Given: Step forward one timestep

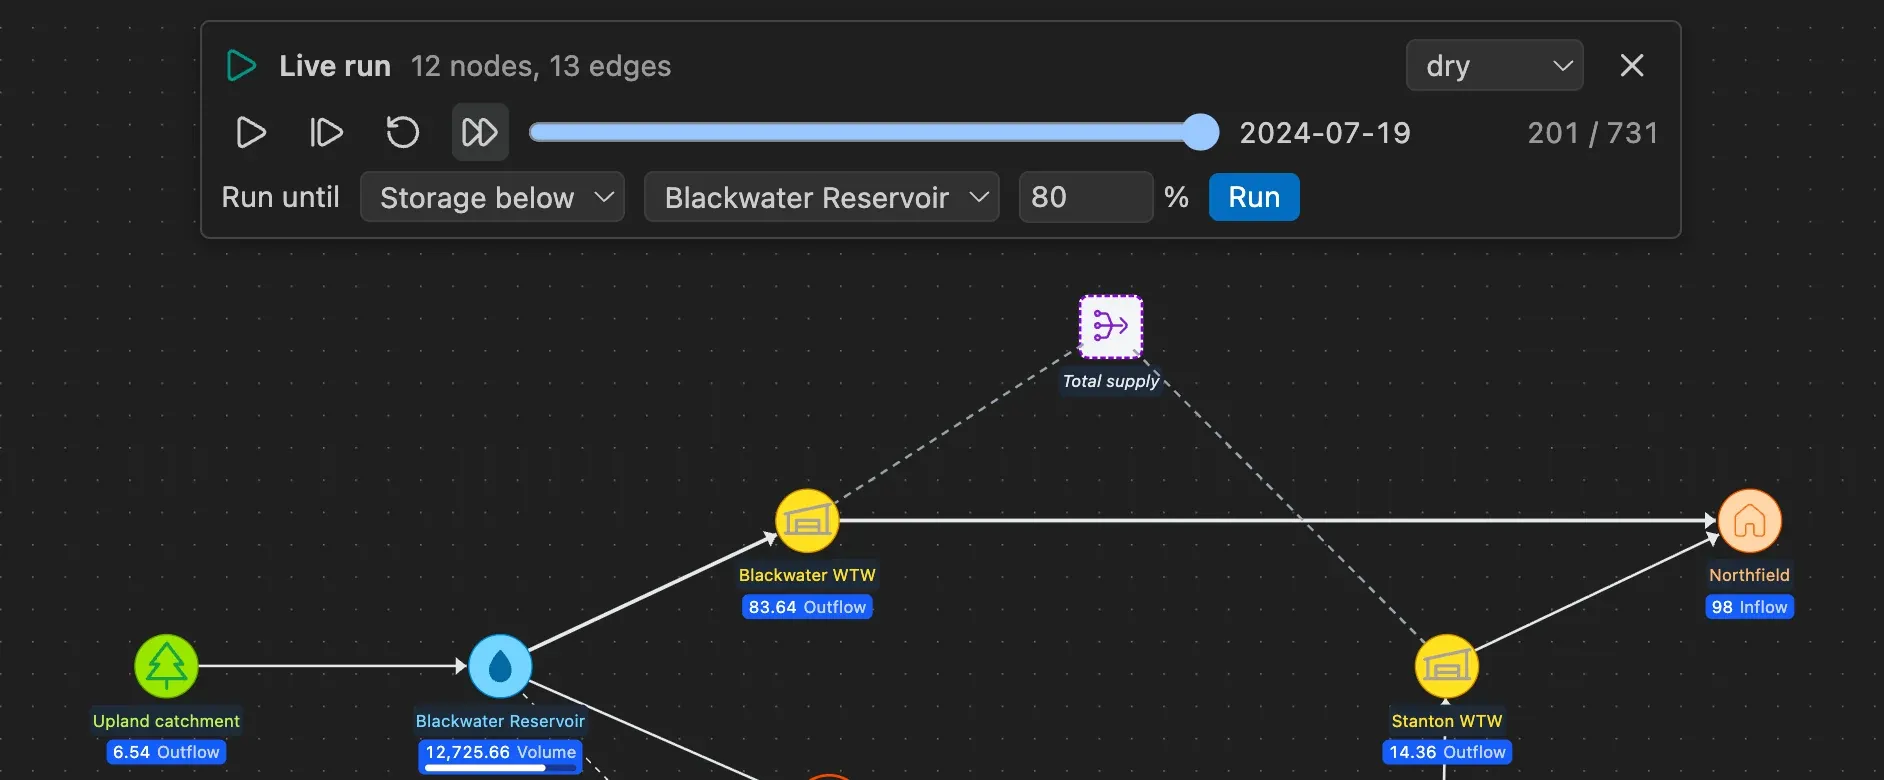Looking at the screenshot, I should click(x=326, y=132).
